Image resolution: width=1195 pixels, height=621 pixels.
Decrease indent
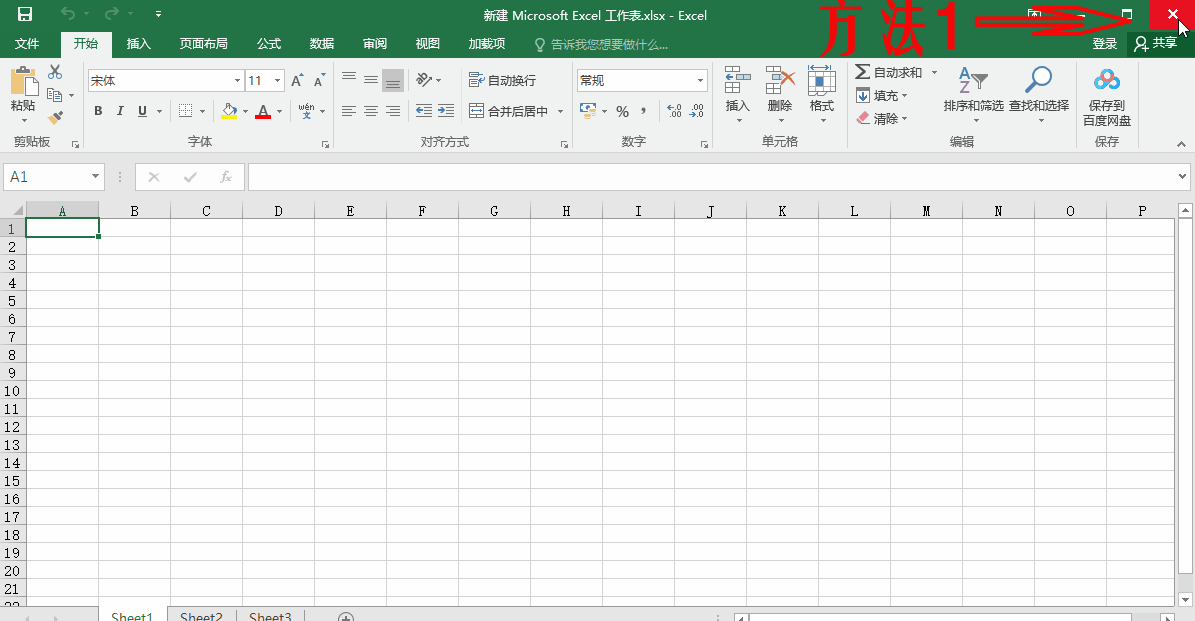pos(424,111)
